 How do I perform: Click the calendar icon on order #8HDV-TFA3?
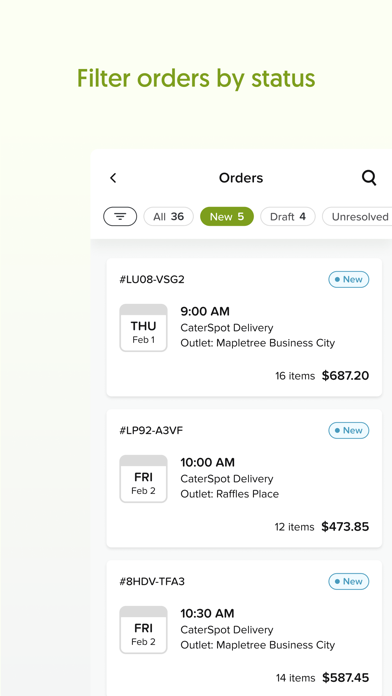click(143, 630)
